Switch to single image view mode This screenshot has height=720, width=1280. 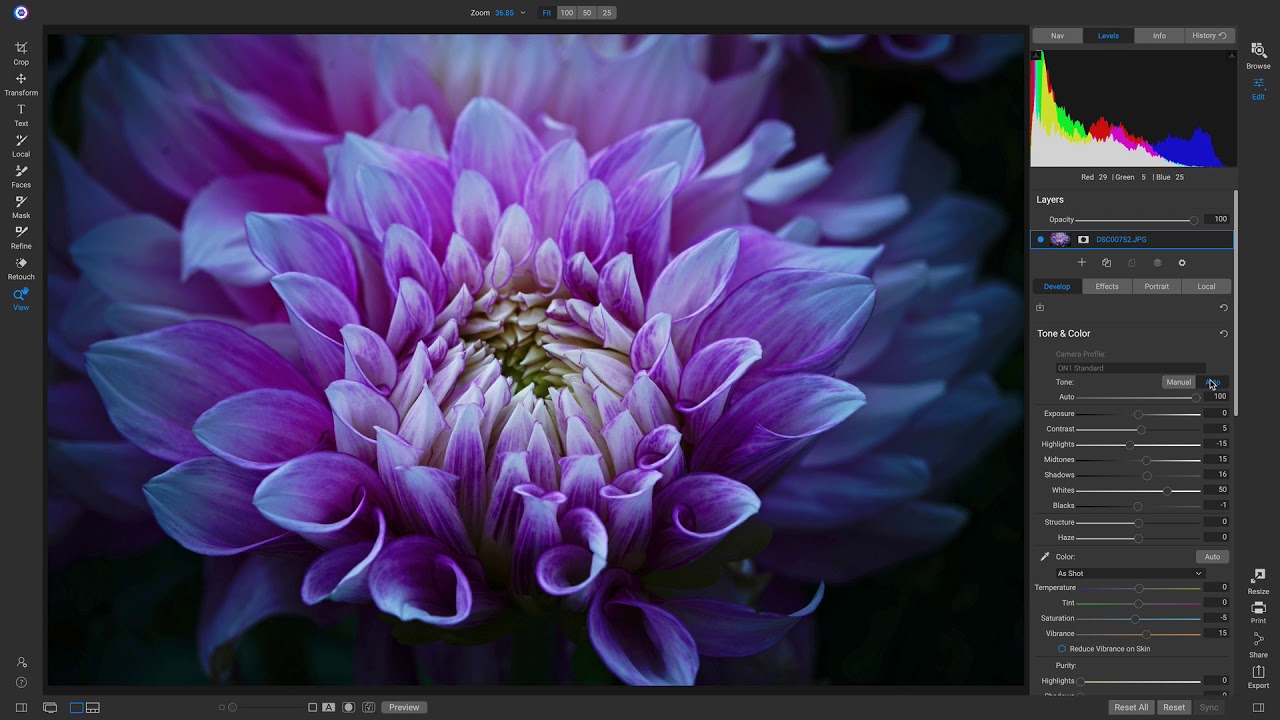click(76, 708)
